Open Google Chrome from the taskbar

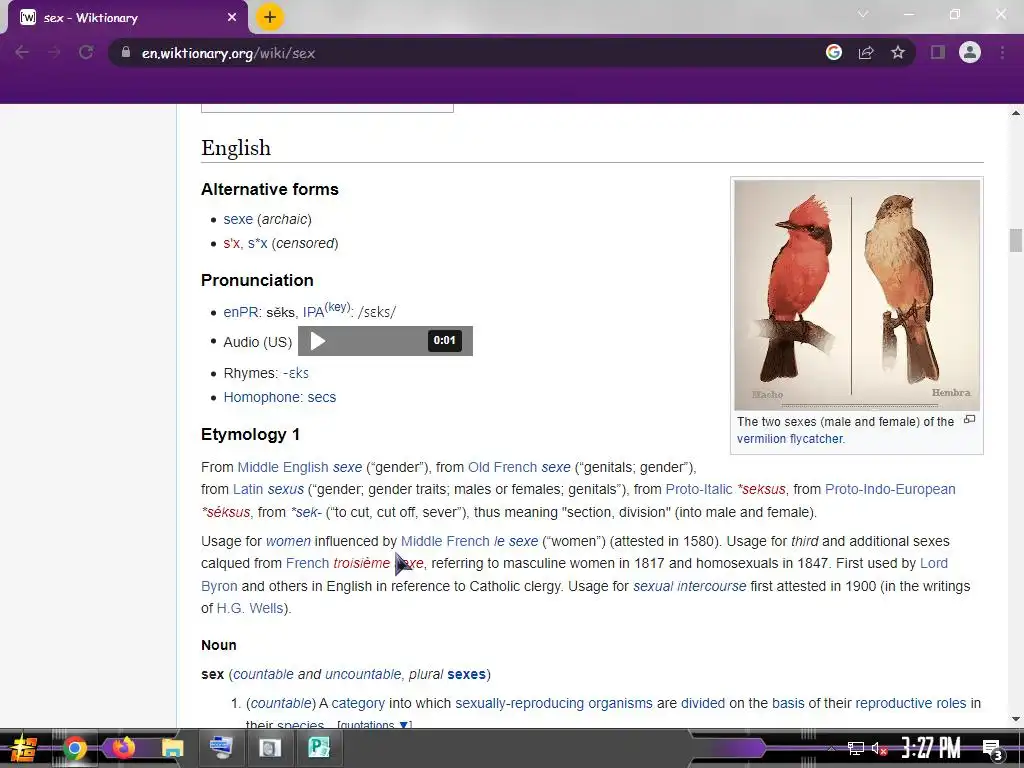point(74,748)
